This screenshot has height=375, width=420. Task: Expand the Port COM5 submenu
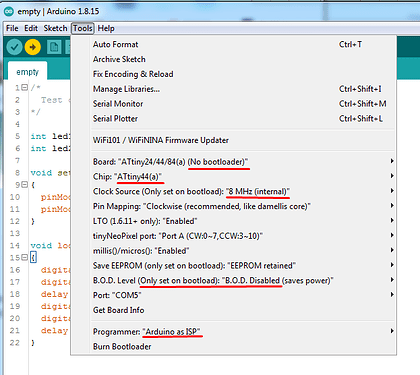(x=233, y=295)
